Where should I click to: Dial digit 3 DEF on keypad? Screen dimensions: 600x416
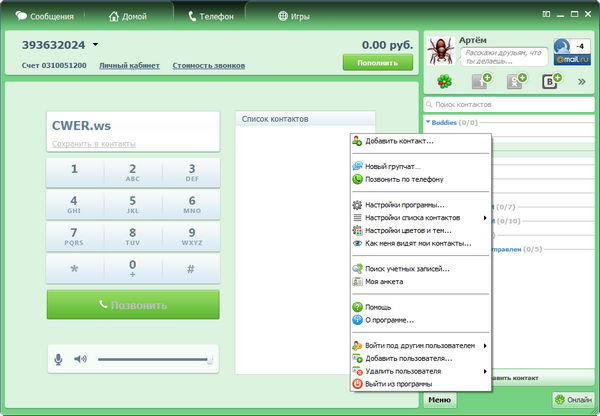tap(192, 173)
